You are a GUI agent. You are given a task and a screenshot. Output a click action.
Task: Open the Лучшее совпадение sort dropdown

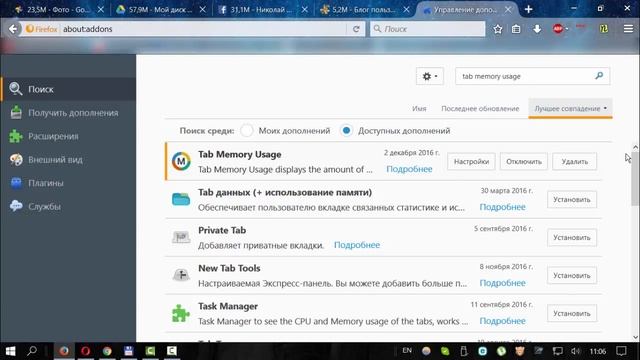click(x=570, y=109)
